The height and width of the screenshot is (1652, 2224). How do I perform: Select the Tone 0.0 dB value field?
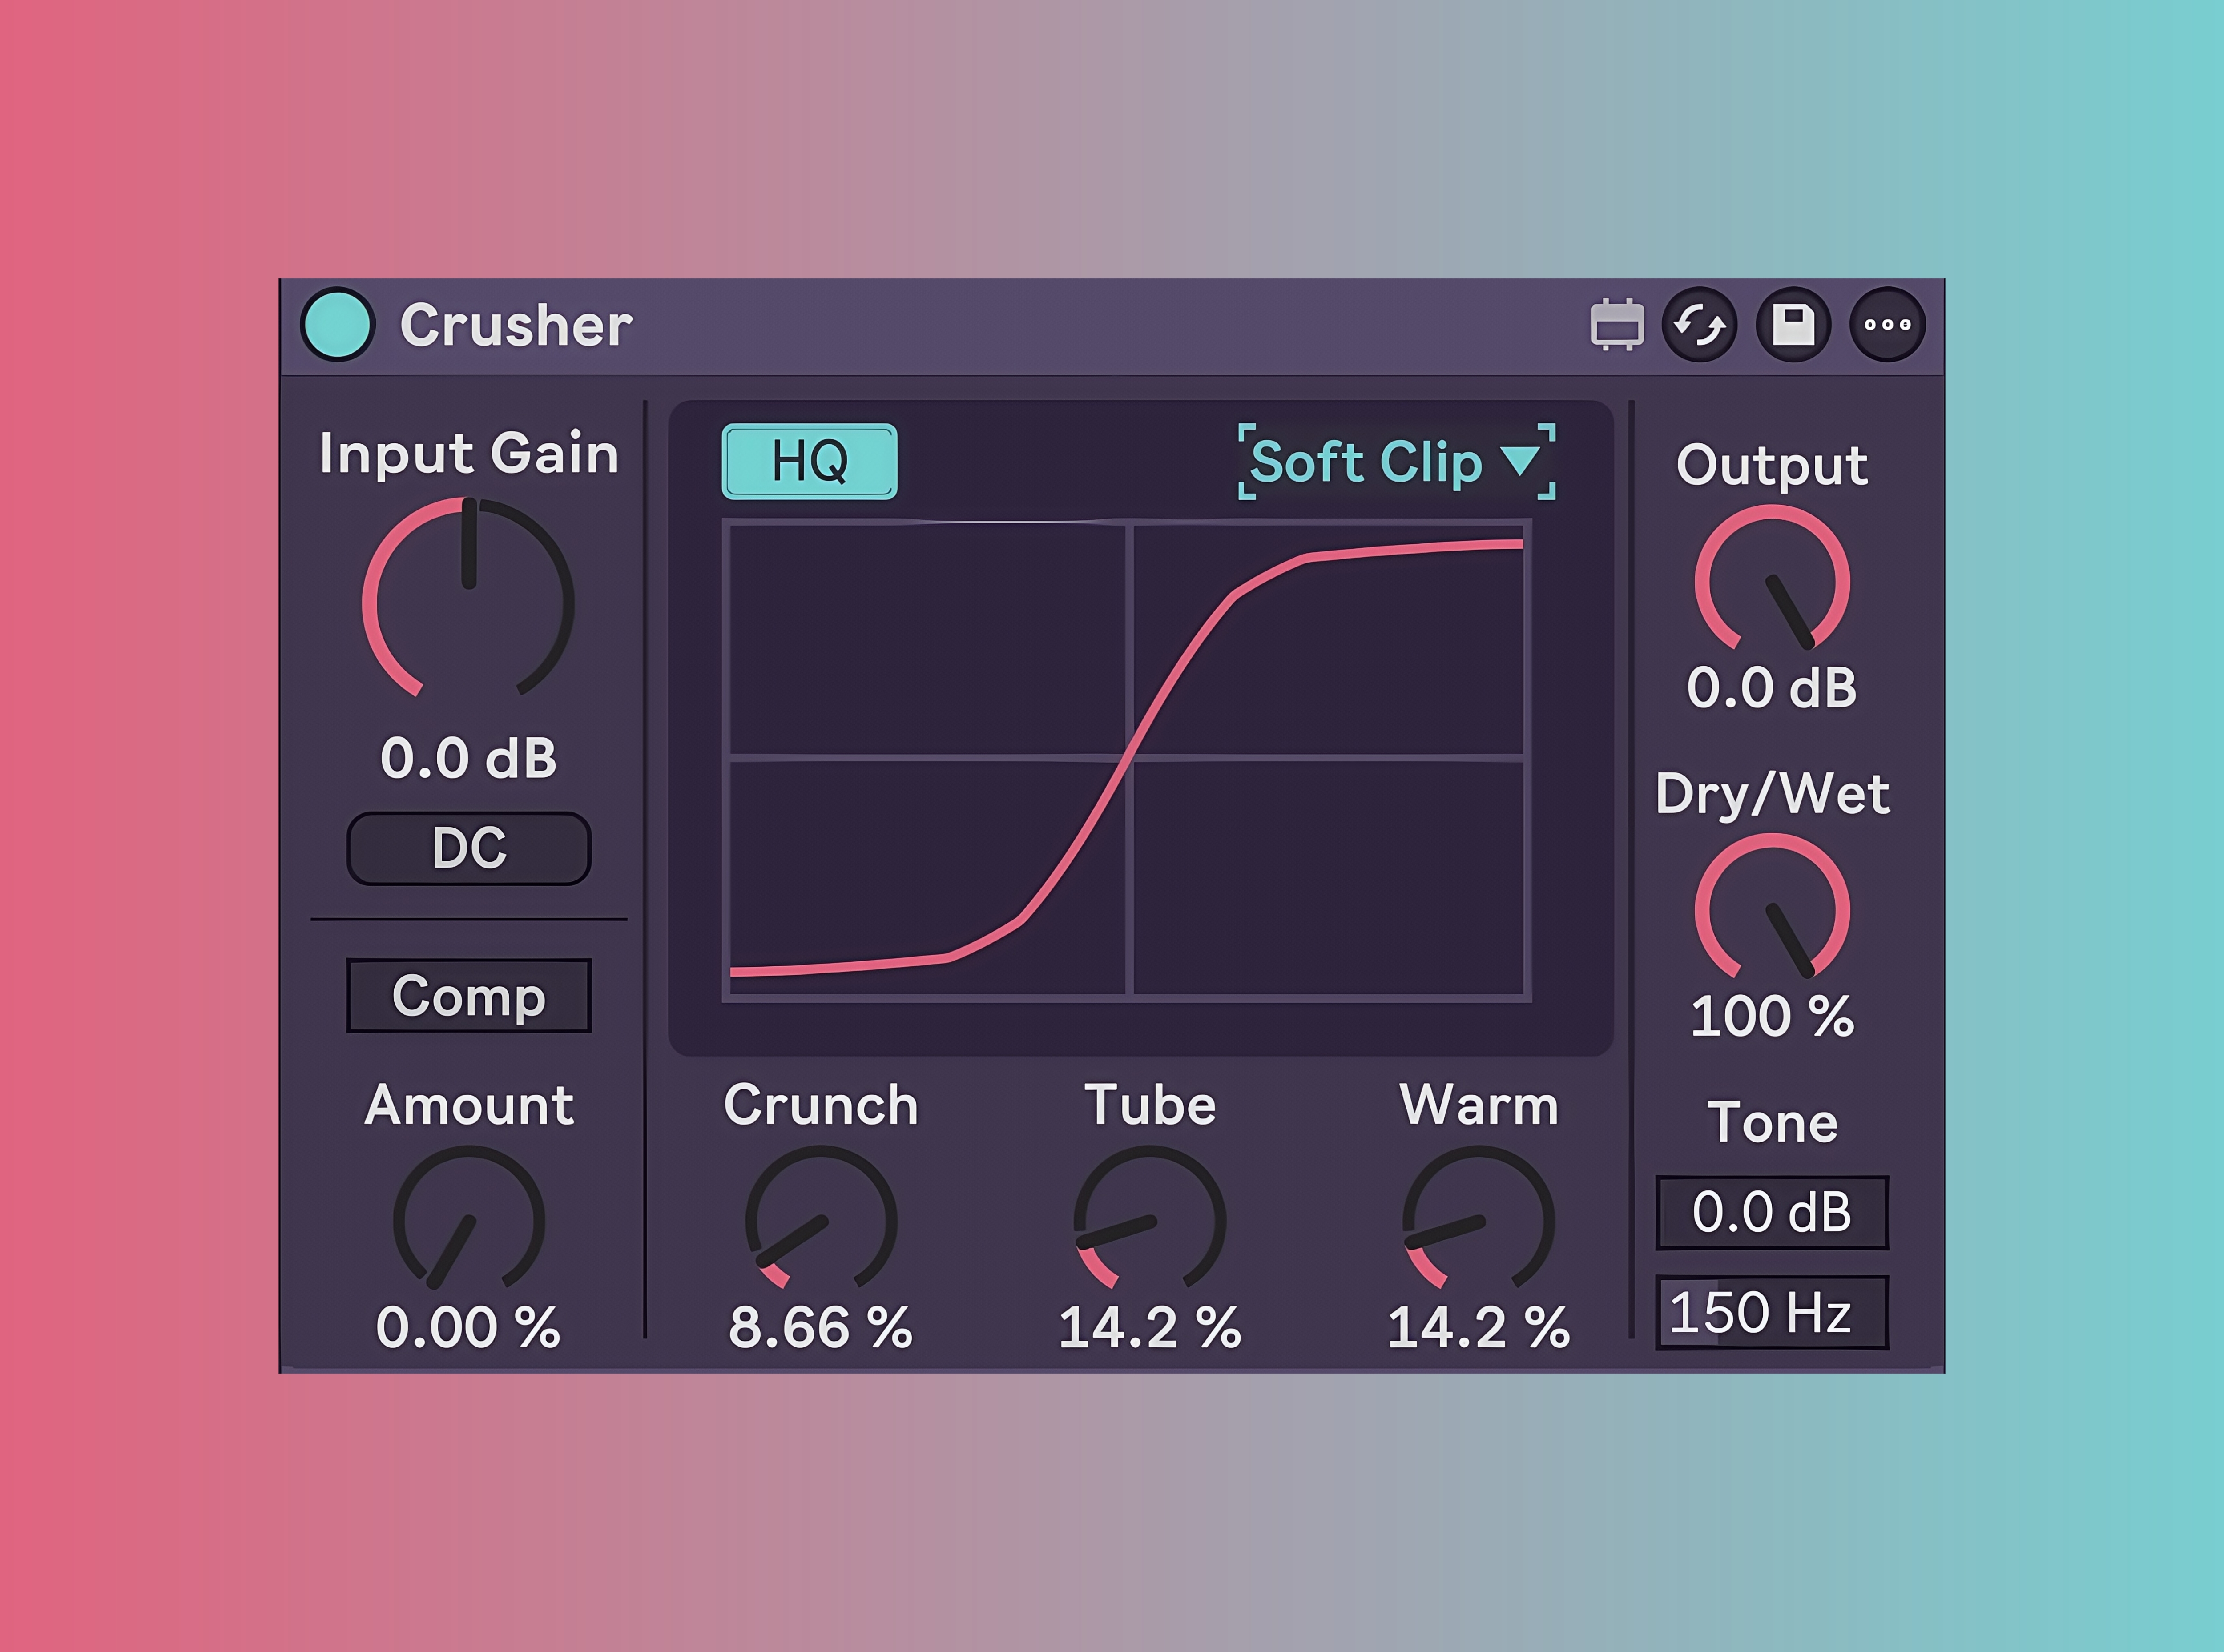click(1772, 1212)
